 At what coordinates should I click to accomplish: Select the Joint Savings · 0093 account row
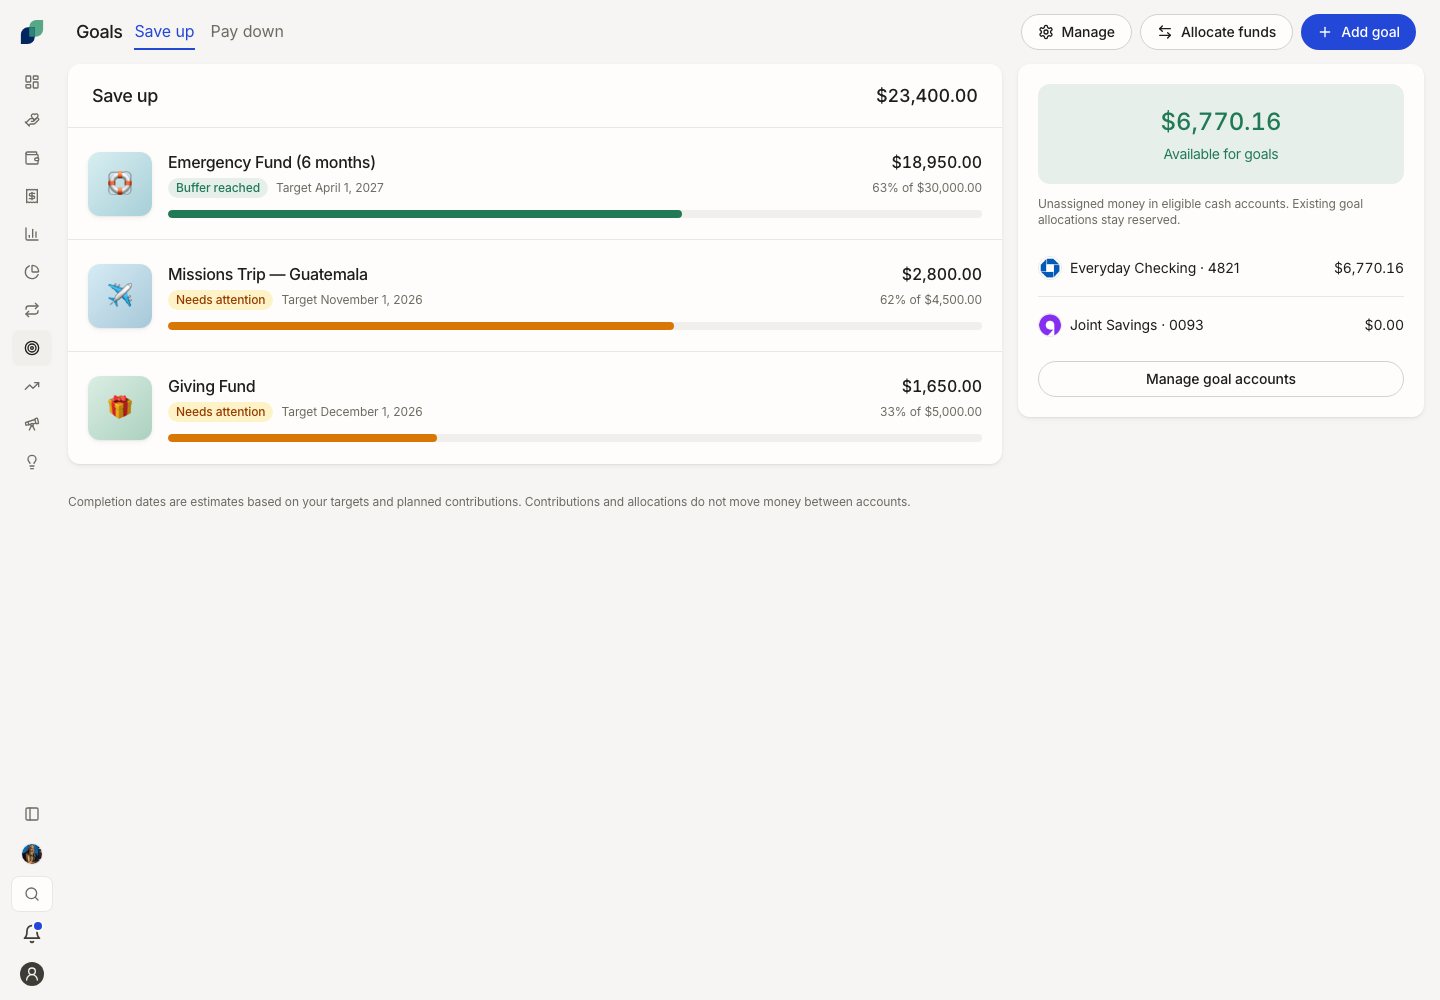(x=1220, y=325)
